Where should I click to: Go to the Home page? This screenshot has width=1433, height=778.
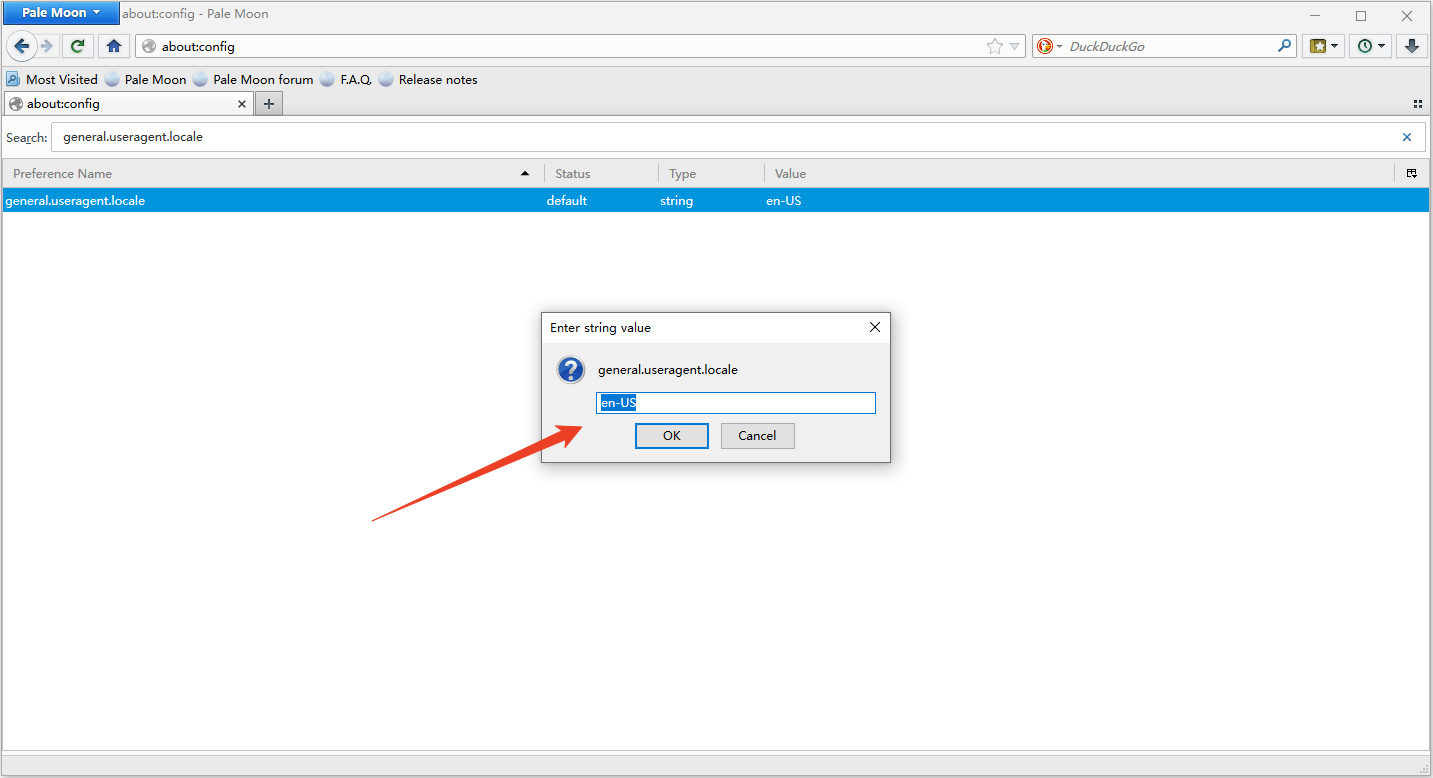click(114, 46)
